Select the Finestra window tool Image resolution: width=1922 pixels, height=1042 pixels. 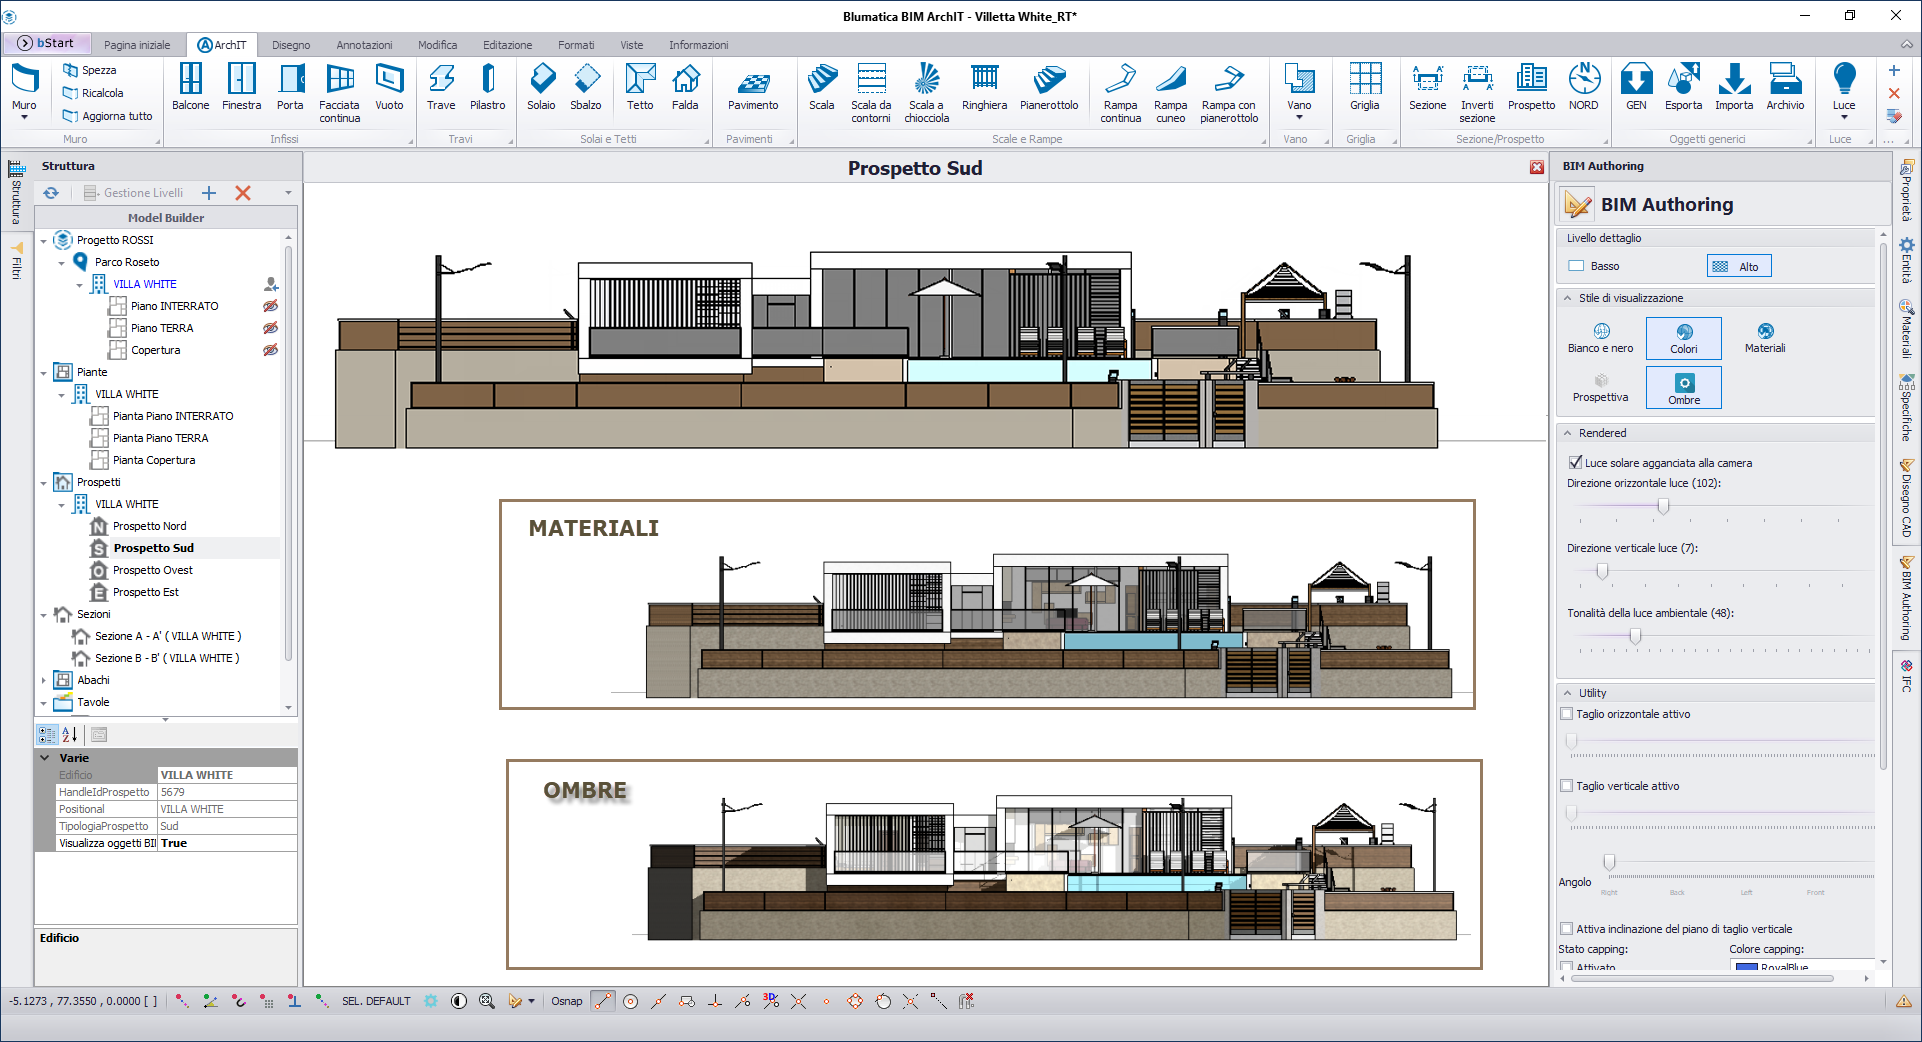point(241,86)
